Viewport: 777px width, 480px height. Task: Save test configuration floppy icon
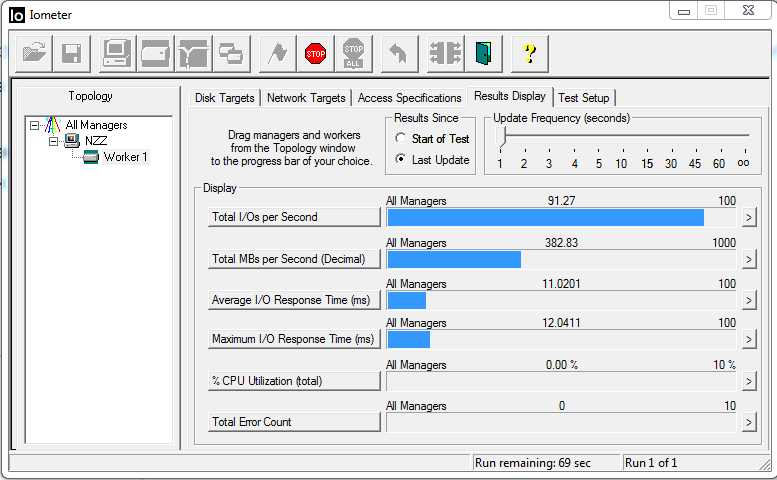coord(72,53)
